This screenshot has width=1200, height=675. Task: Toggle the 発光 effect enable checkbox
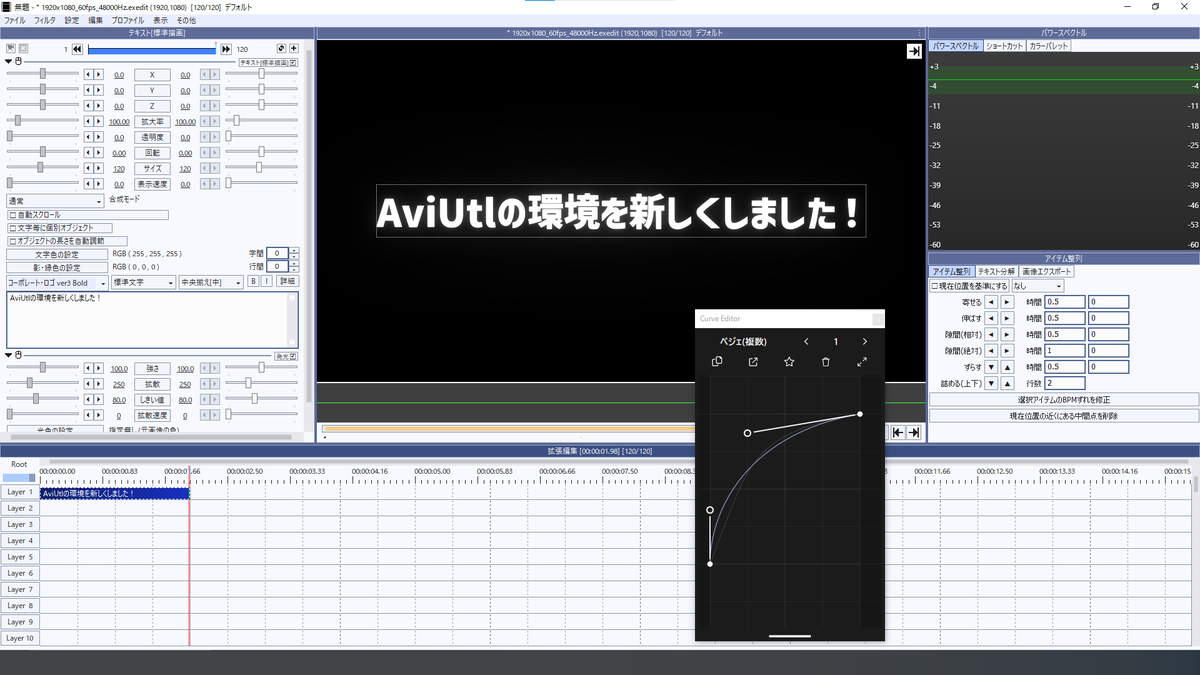pyautogui.click(x=293, y=355)
